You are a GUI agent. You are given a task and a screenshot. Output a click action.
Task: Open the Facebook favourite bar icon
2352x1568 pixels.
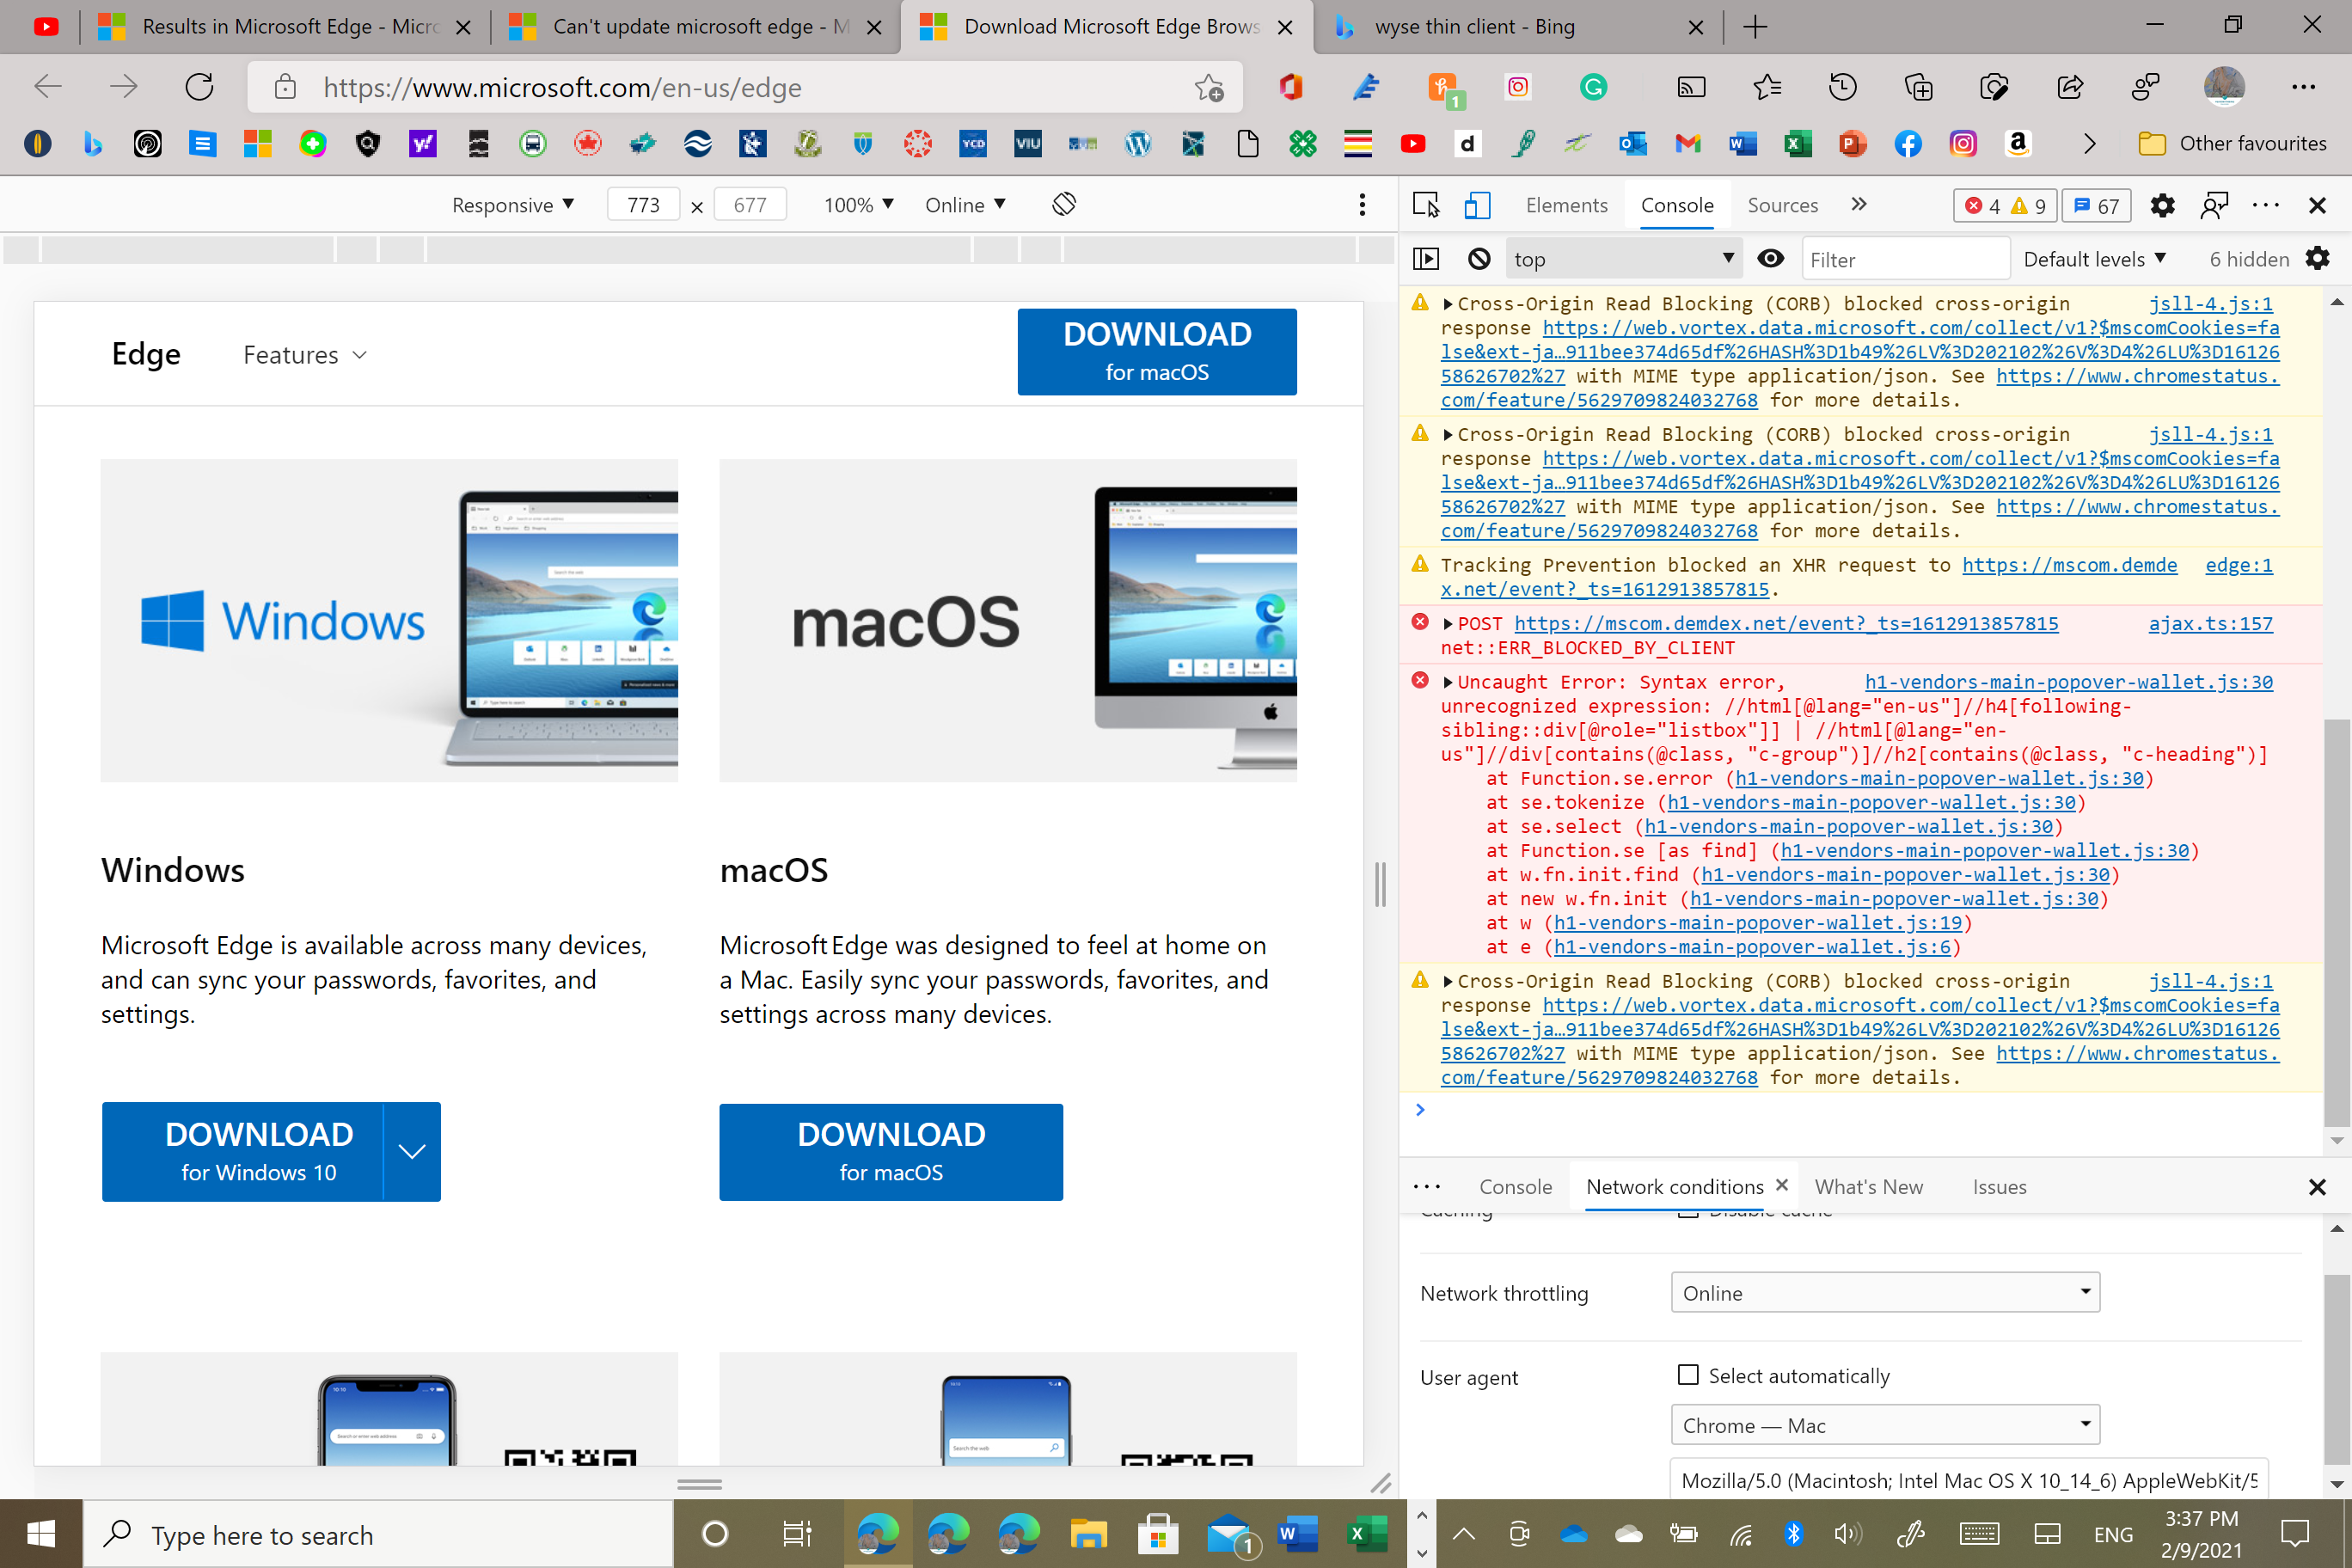pyautogui.click(x=1907, y=144)
